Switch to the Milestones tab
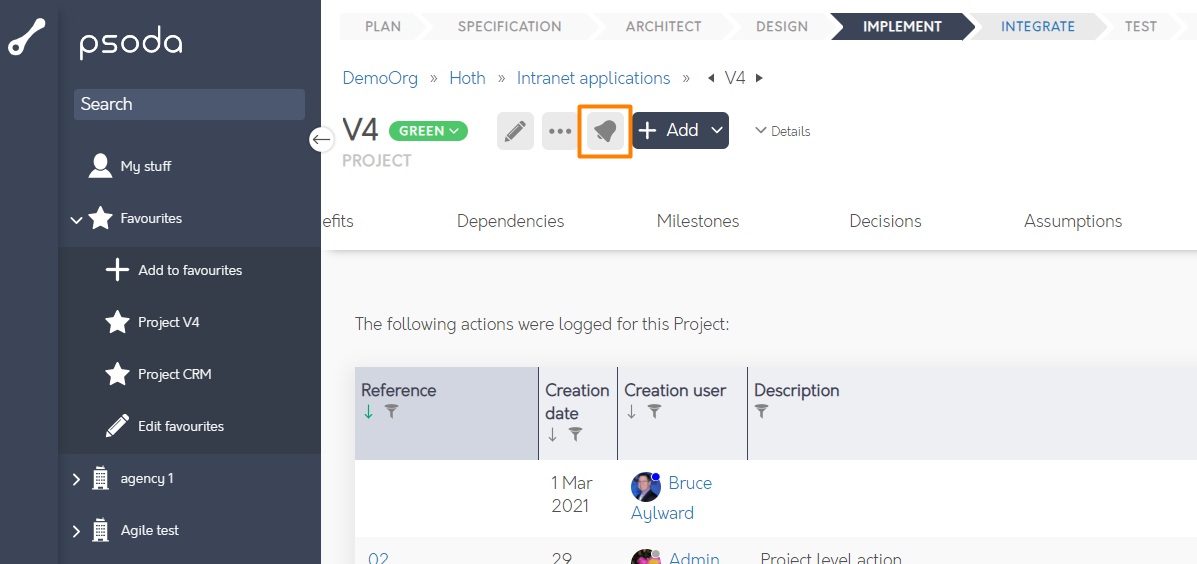The width and height of the screenshot is (1197, 564). (698, 221)
